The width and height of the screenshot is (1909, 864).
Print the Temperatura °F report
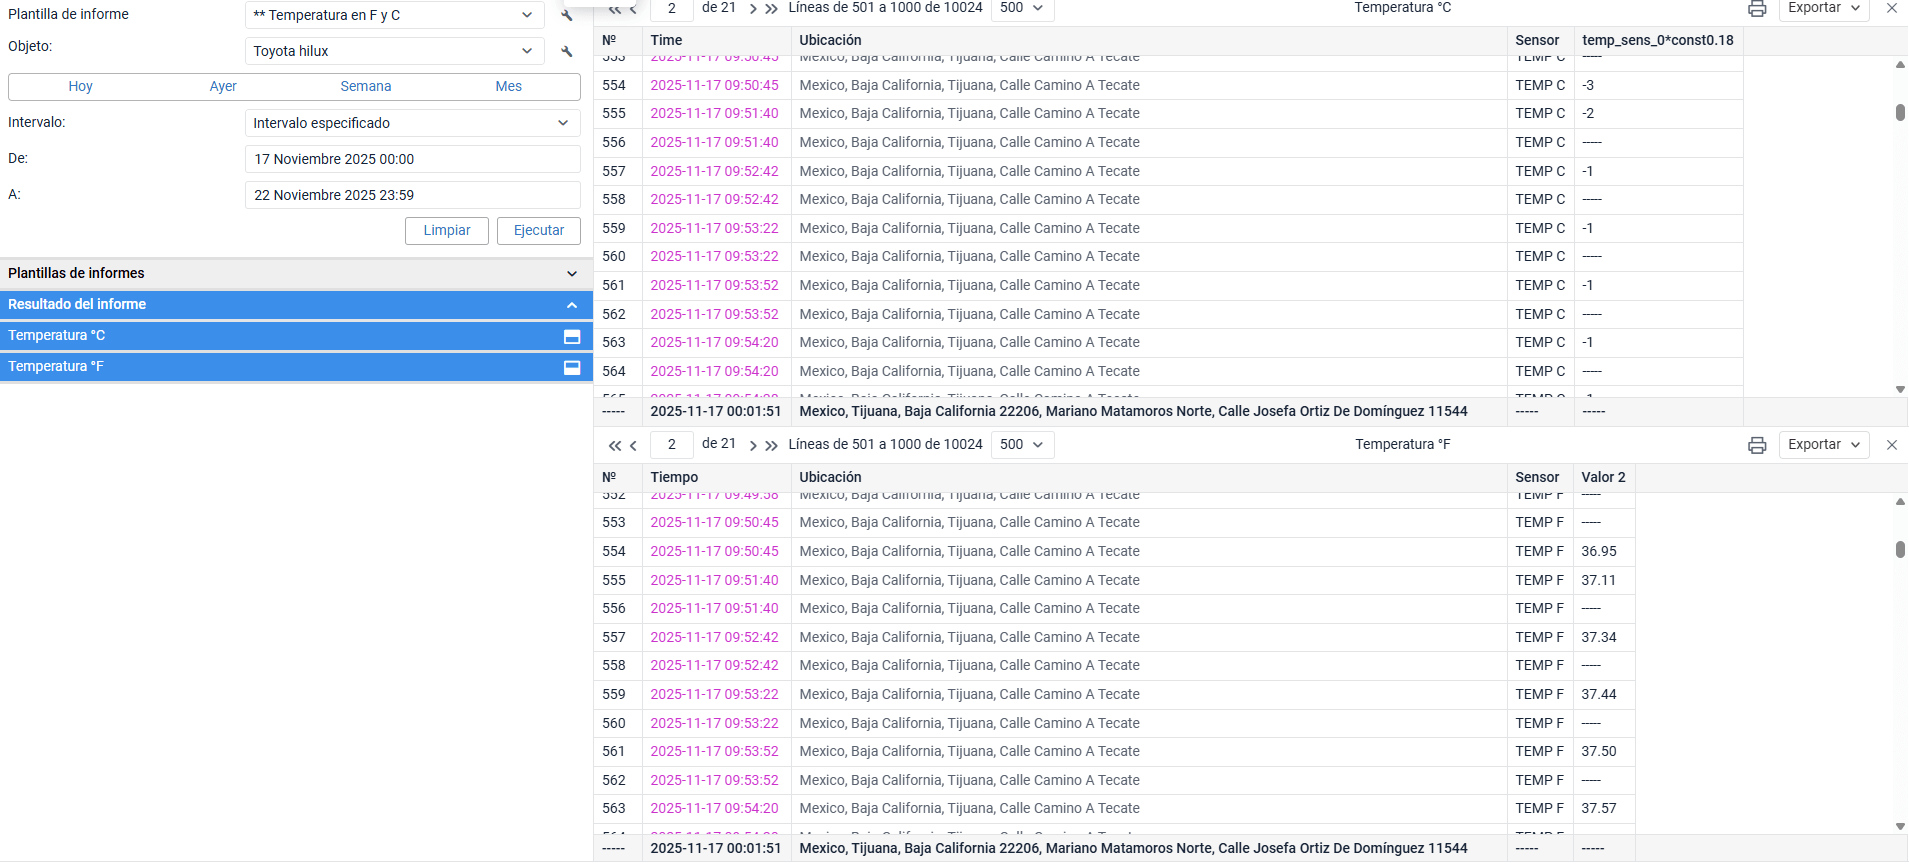pyautogui.click(x=1756, y=445)
